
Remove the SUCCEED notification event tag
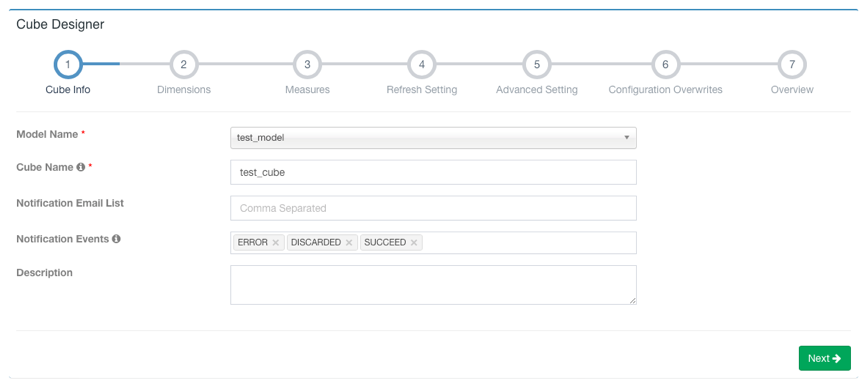pyautogui.click(x=414, y=243)
